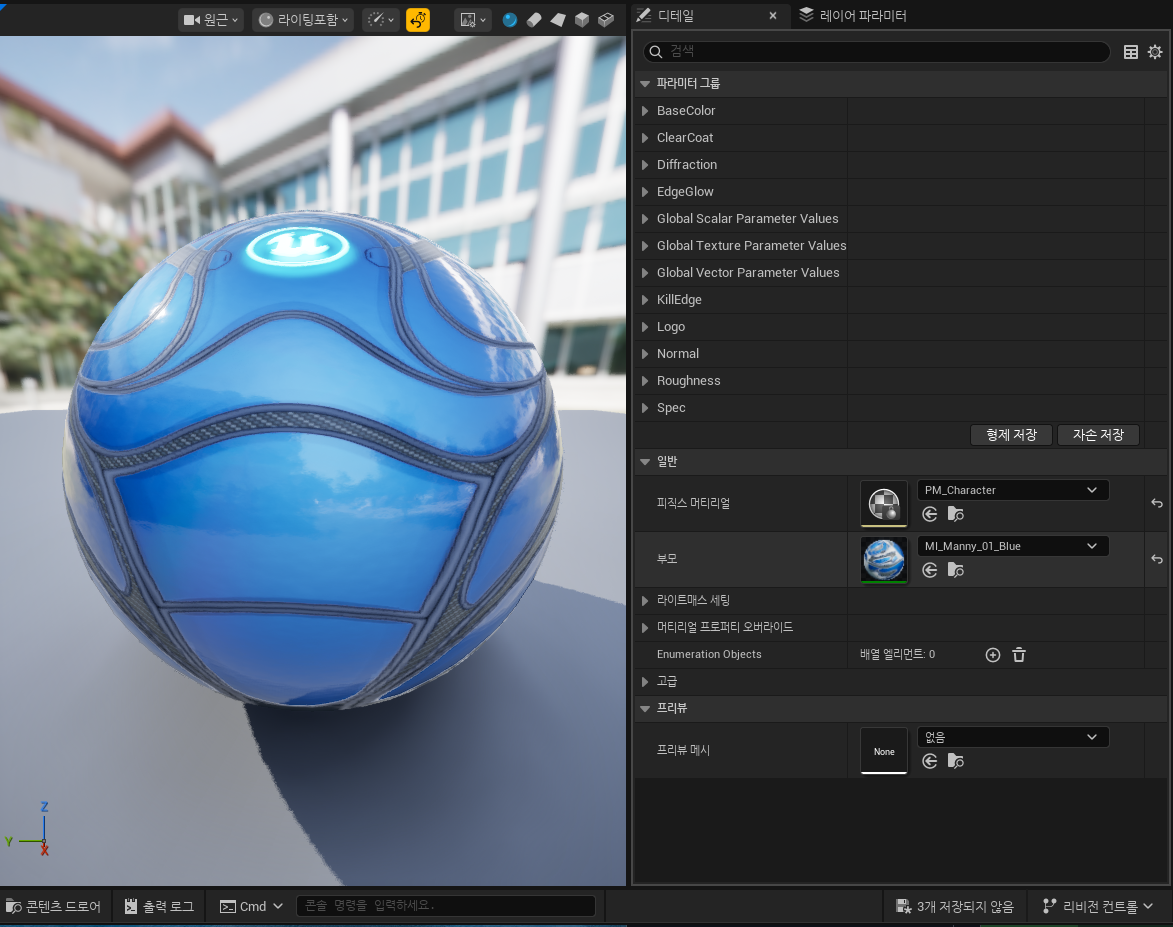The image size is (1173, 927).
Task: Expand the ClearCoat parameter group
Action: pyautogui.click(x=645, y=138)
